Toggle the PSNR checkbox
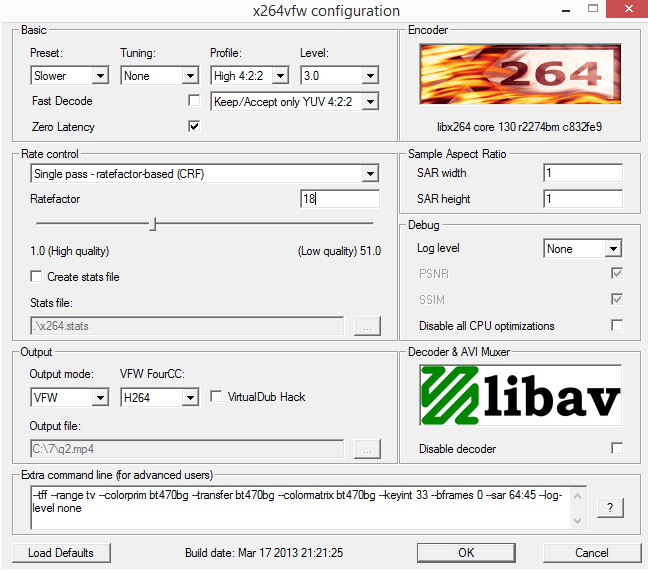 coord(617,273)
